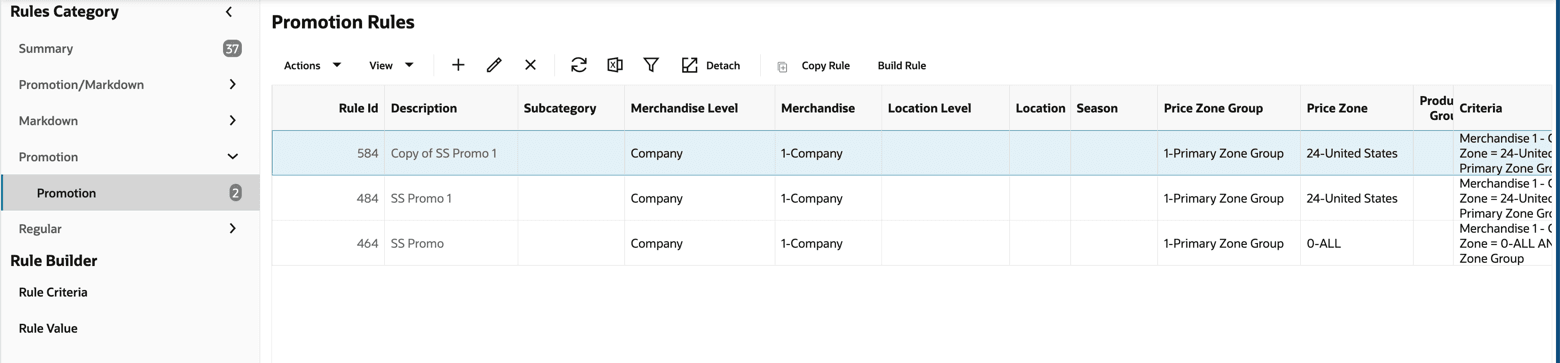Click '24-United States' in row 484
This screenshot has width=1560, height=363.
(x=1352, y=199)
